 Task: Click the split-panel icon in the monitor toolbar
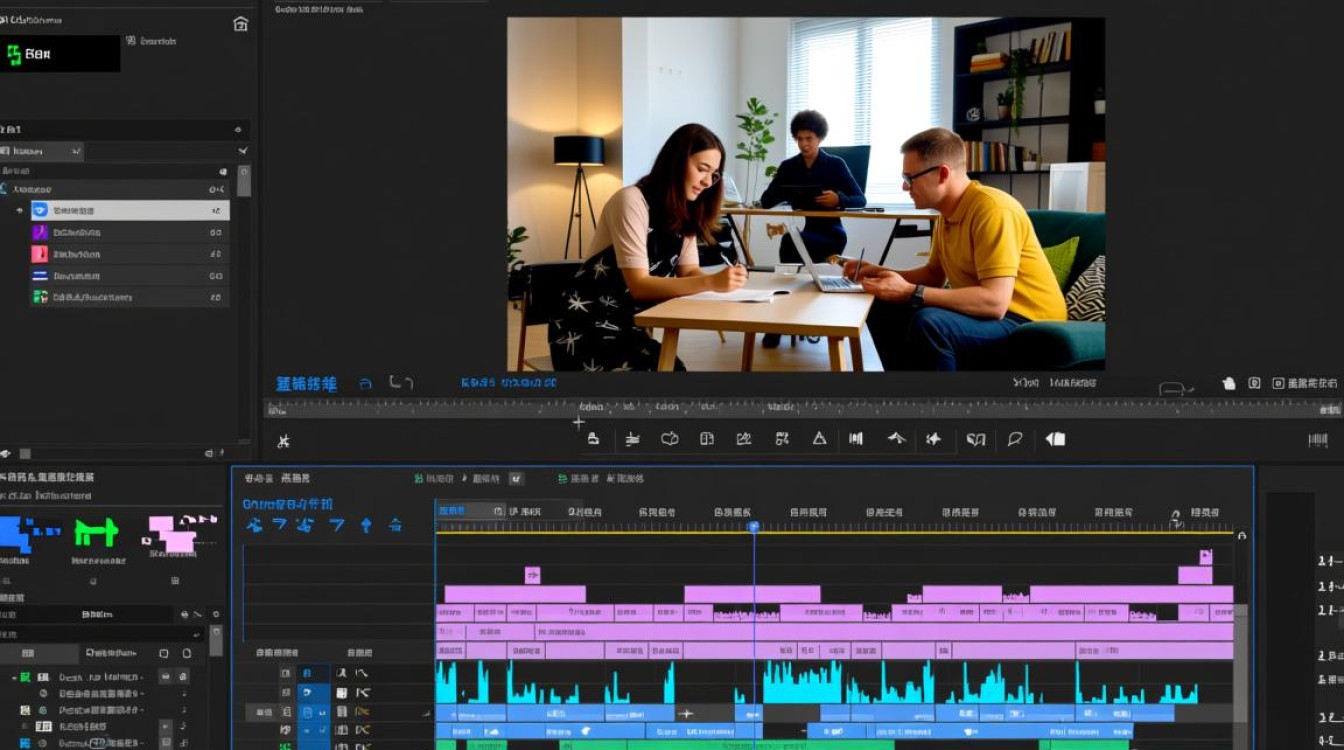coord(707,438)
